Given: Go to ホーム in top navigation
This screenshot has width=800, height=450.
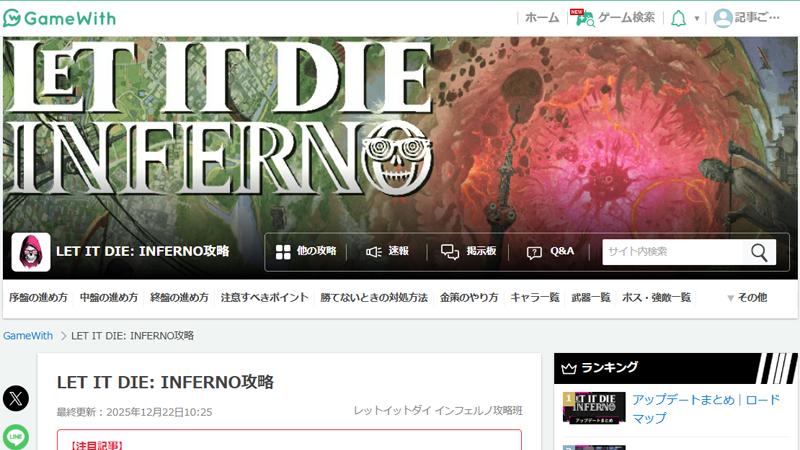Looking at the screenshot, I should pos(542,18).
